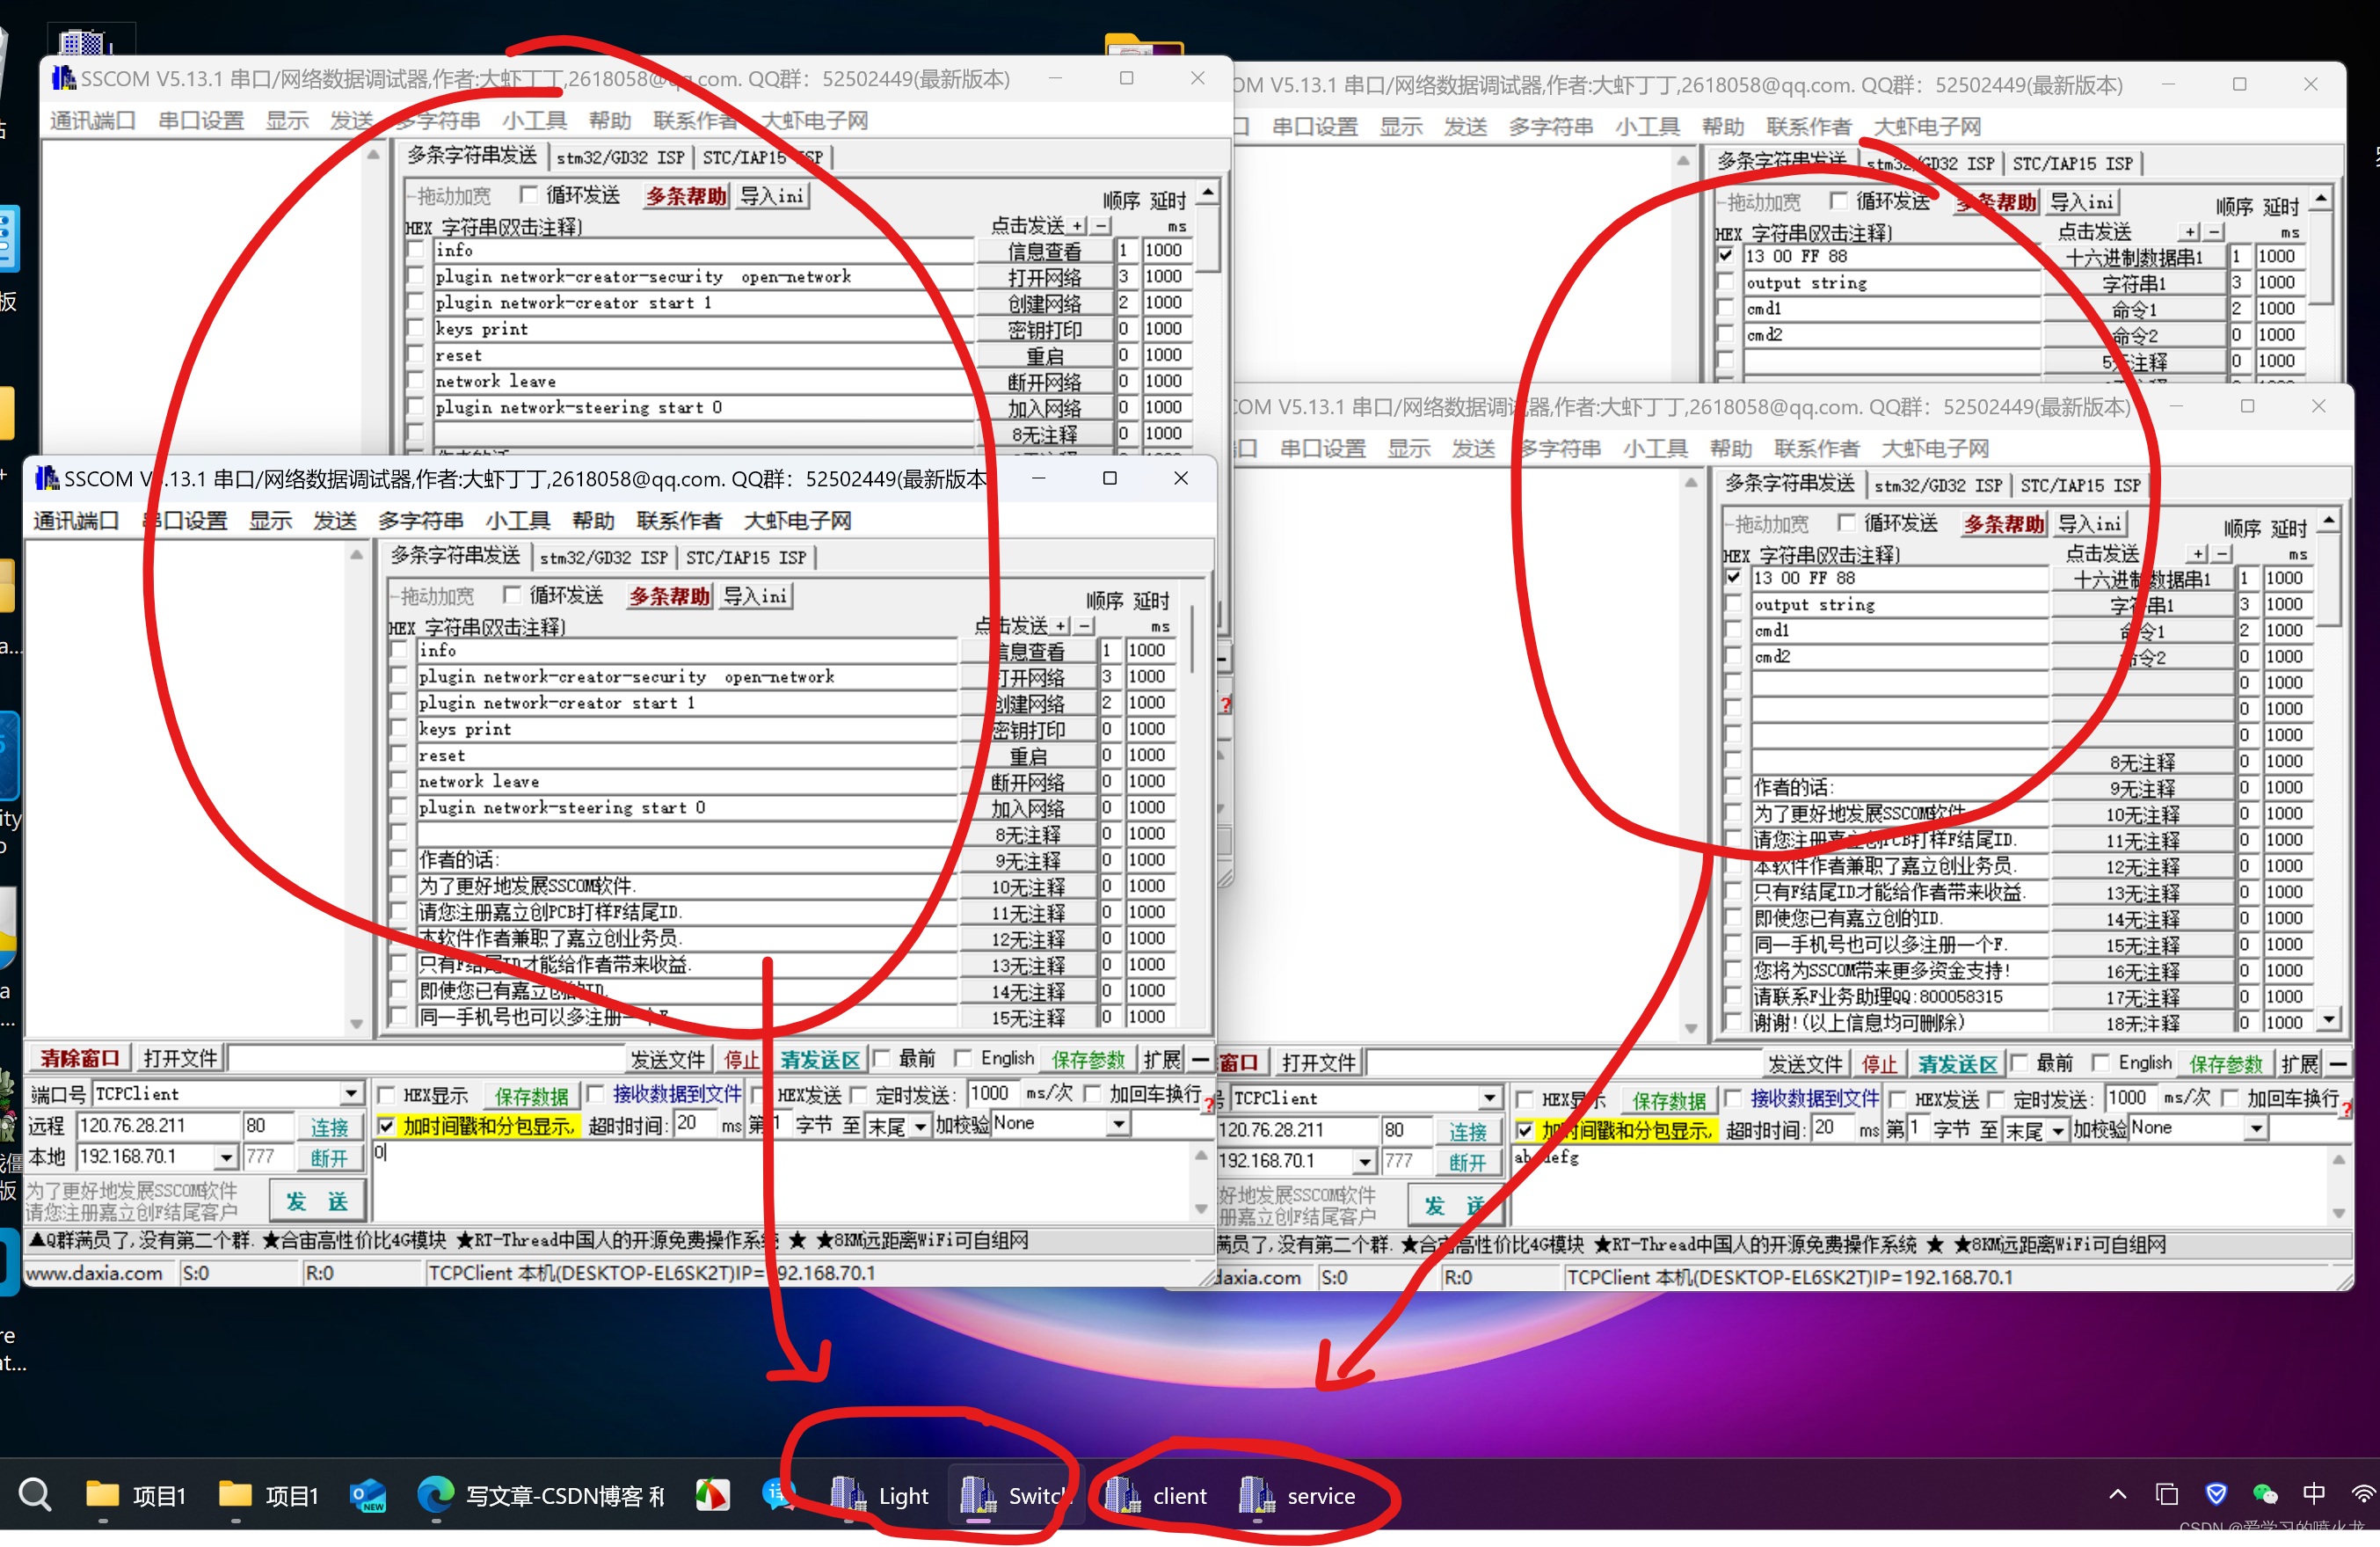This screenshot has width=2380, height=1547.
Task: Switch to the stm32/GD32 ISP tab
Action: coord(603,557)
